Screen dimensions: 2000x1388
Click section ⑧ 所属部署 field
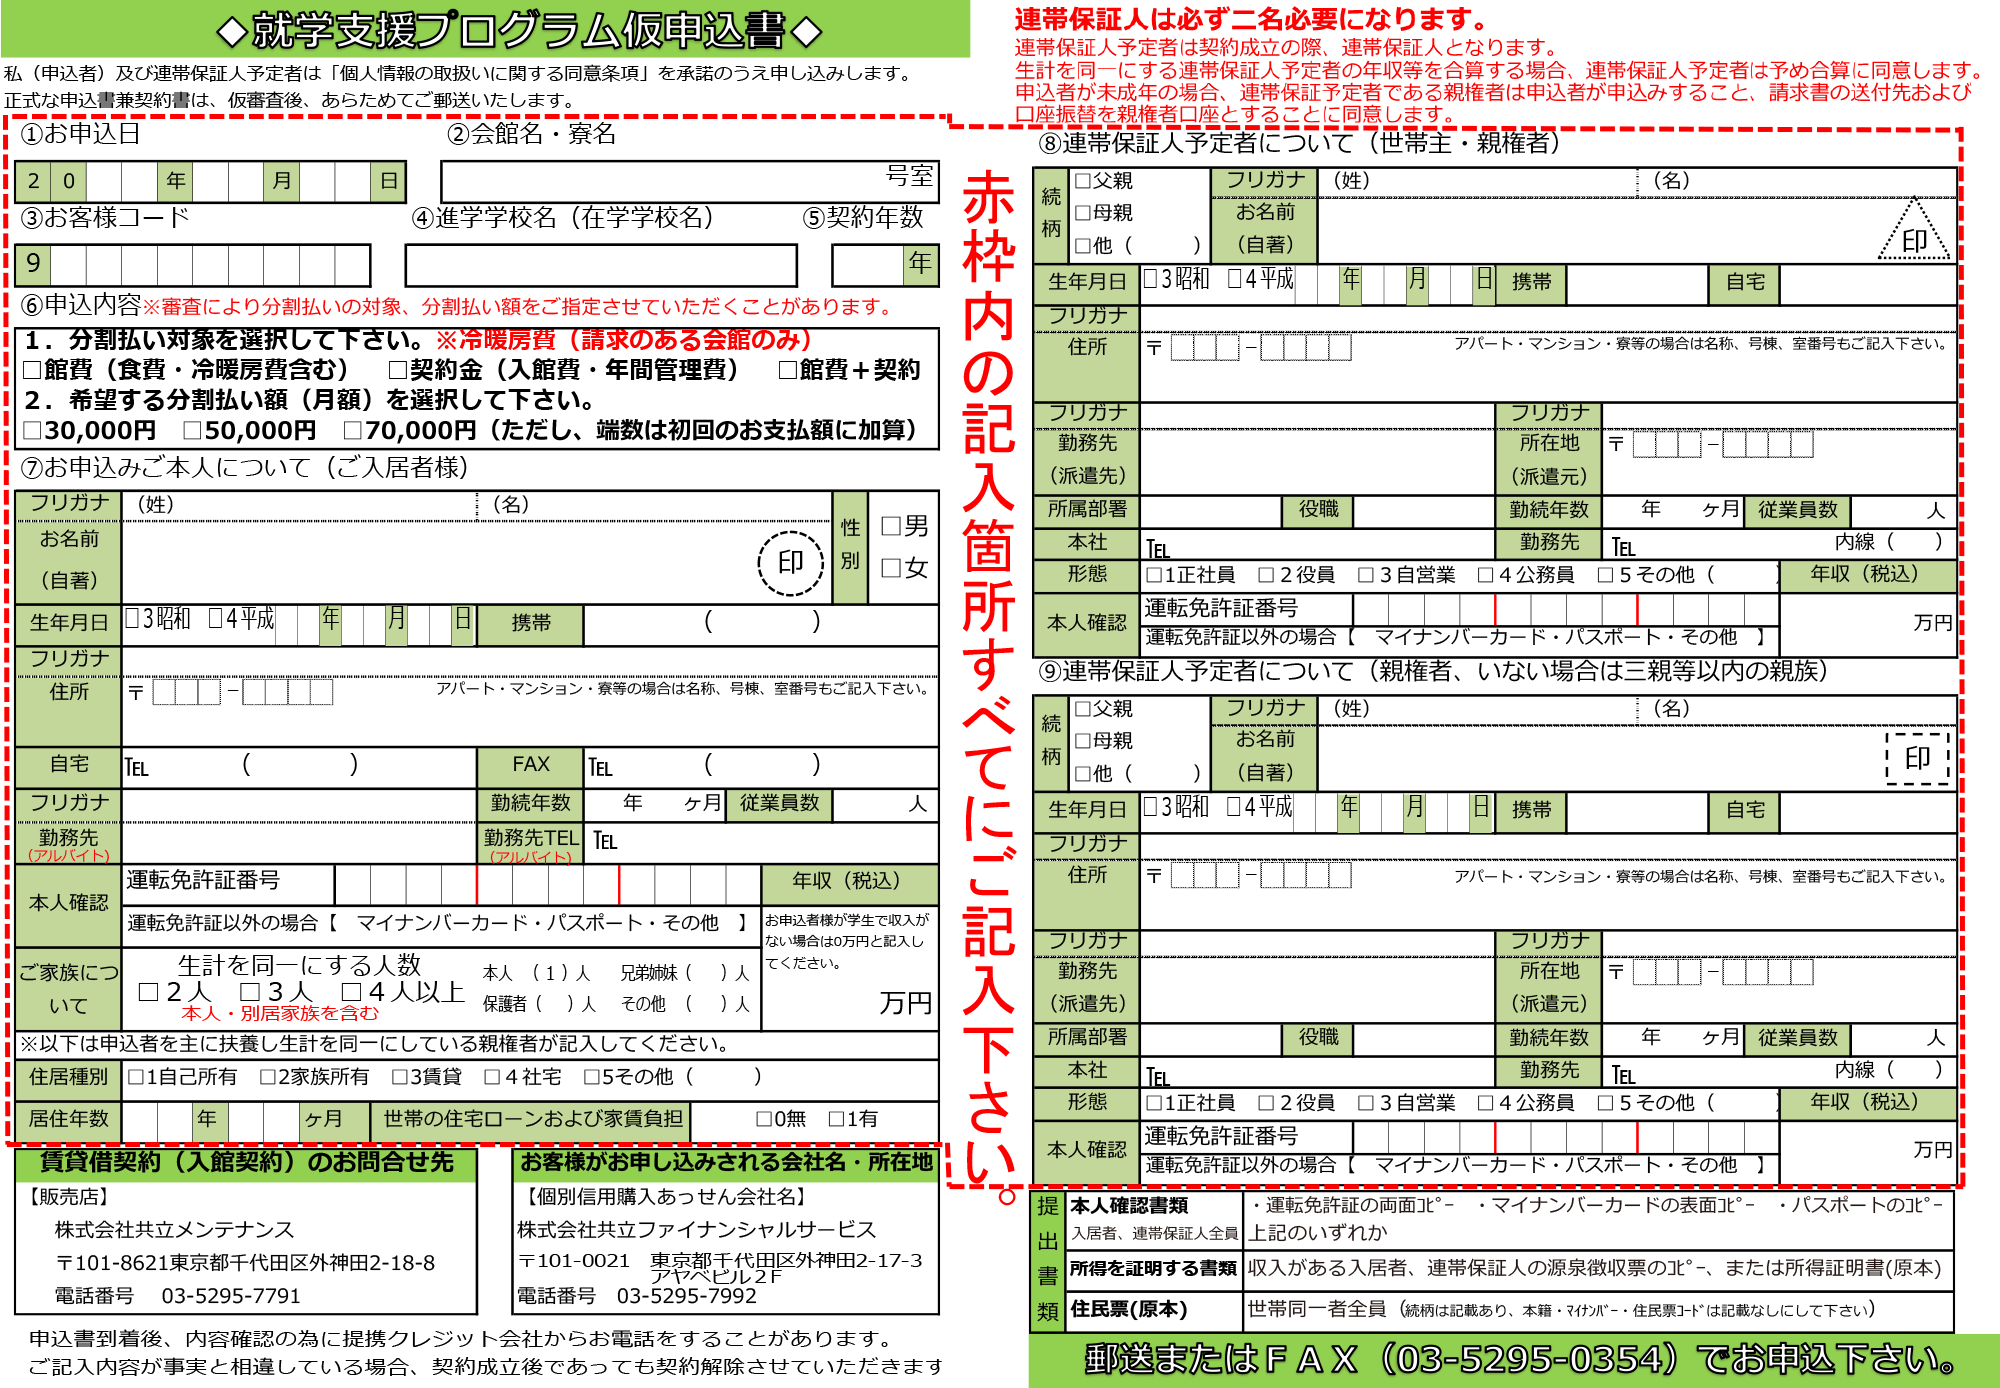click(x=1210, y=511)
